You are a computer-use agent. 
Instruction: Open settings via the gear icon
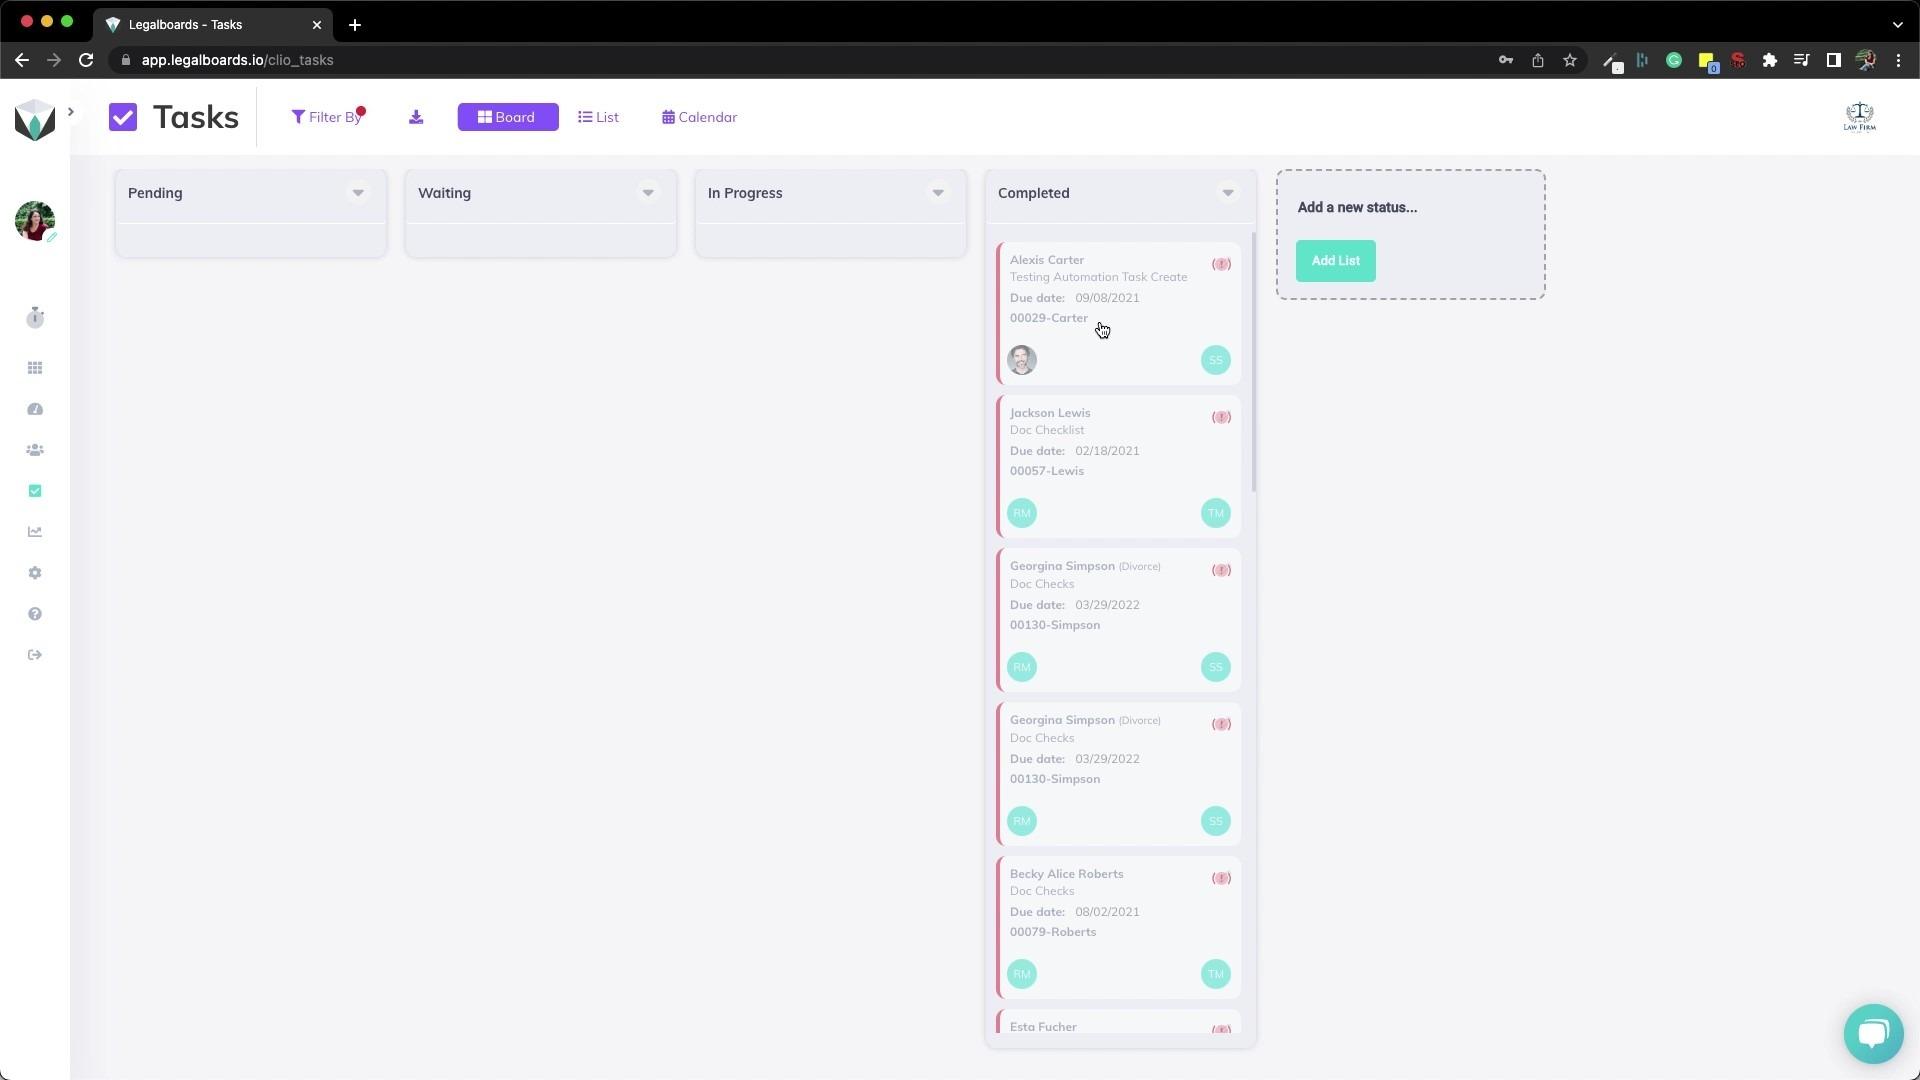[x=35, y=573]
